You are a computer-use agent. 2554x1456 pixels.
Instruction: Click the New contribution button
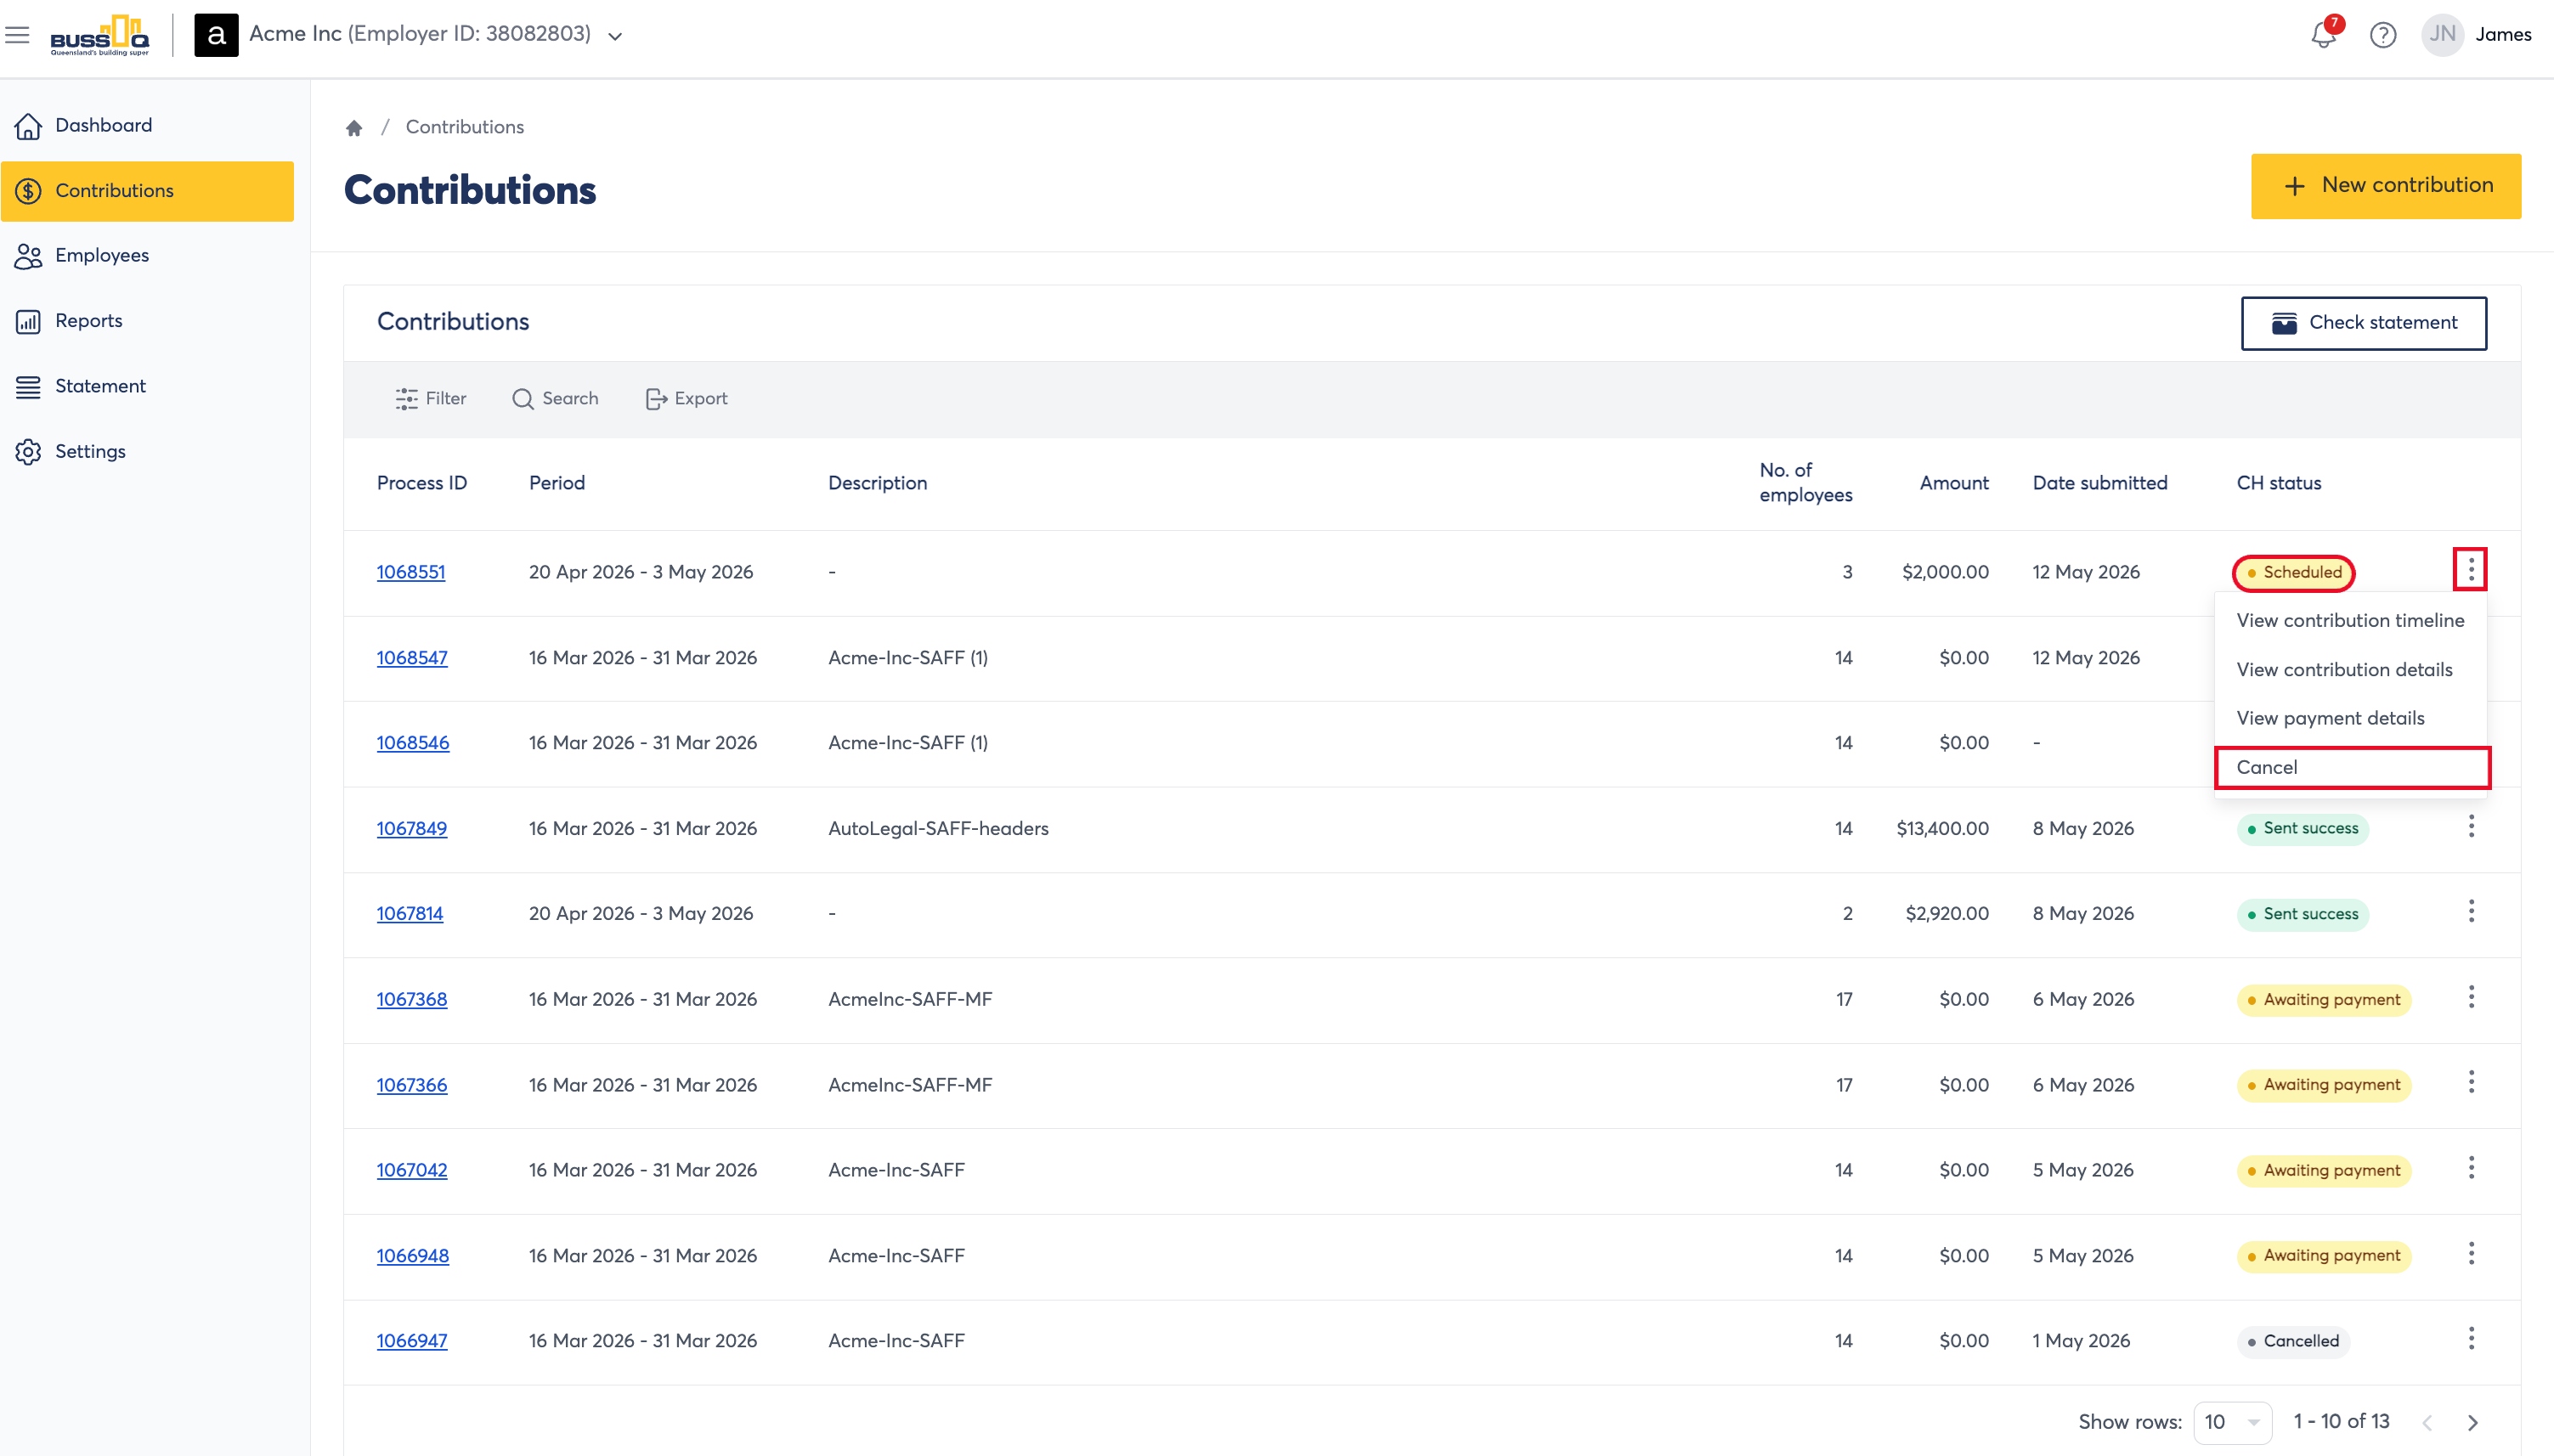tap(2386, 186)
